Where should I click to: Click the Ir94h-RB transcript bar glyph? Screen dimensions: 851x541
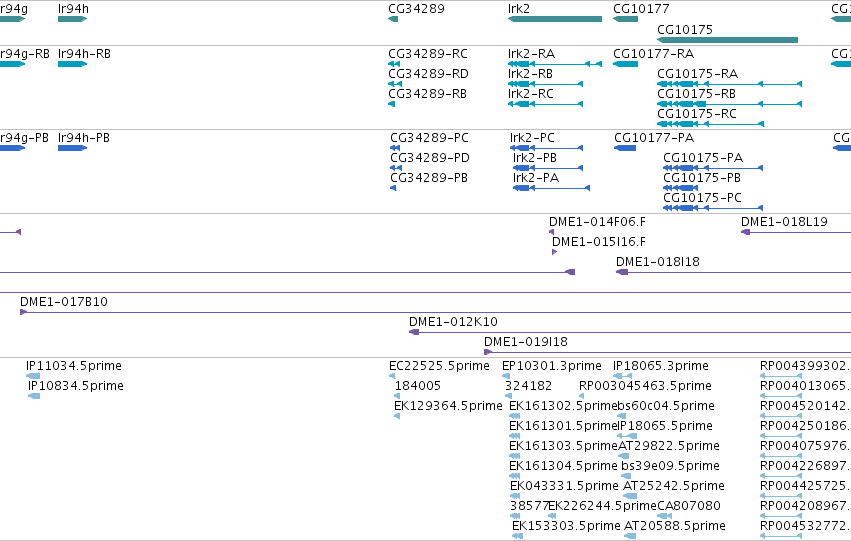coord(73,64)
